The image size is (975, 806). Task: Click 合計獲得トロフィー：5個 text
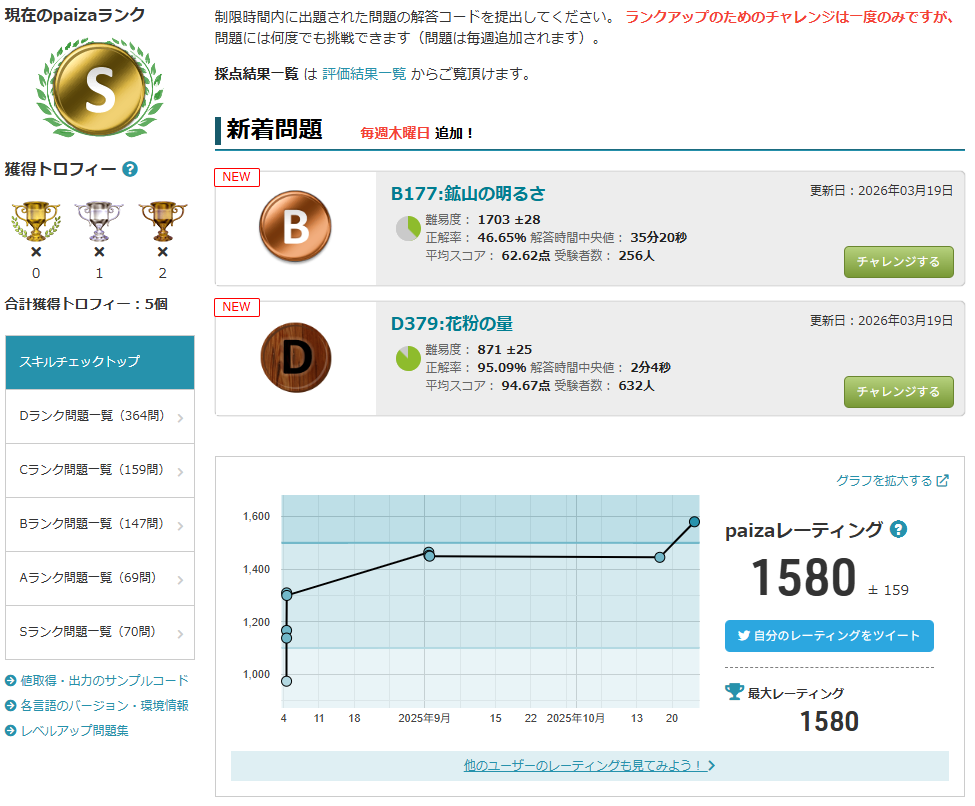[86, 304]
